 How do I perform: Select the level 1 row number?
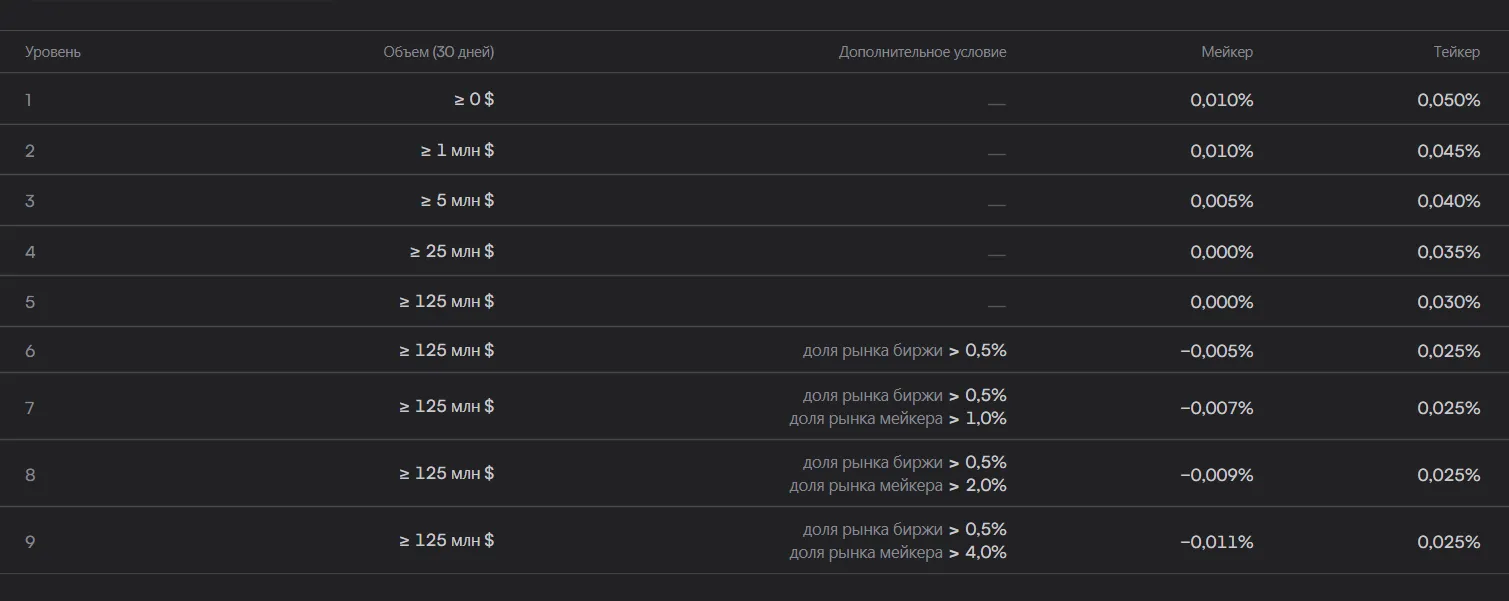point(28,100)
